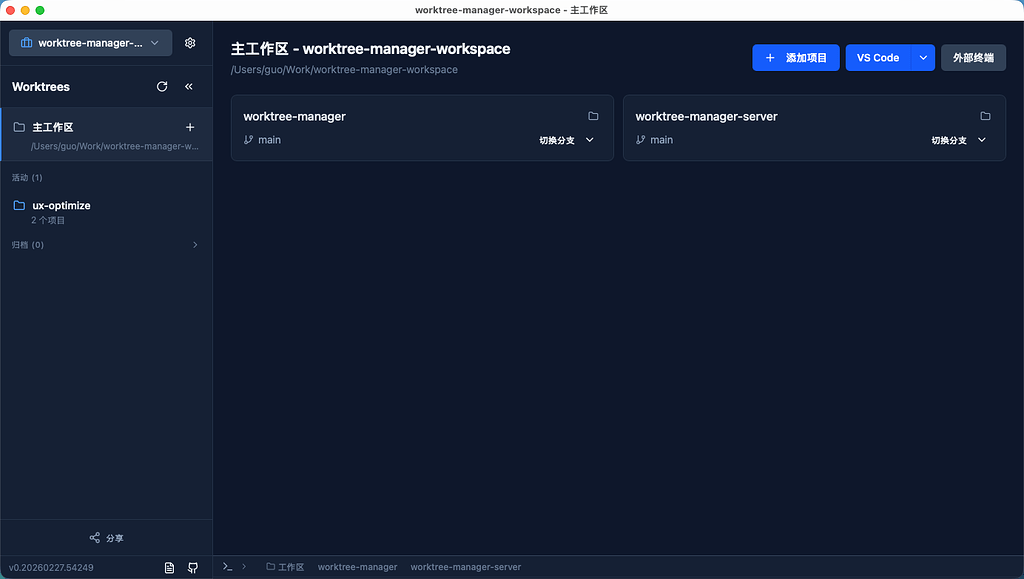
Task: Click the "2 个项目" text
Action: click(48, 221)
